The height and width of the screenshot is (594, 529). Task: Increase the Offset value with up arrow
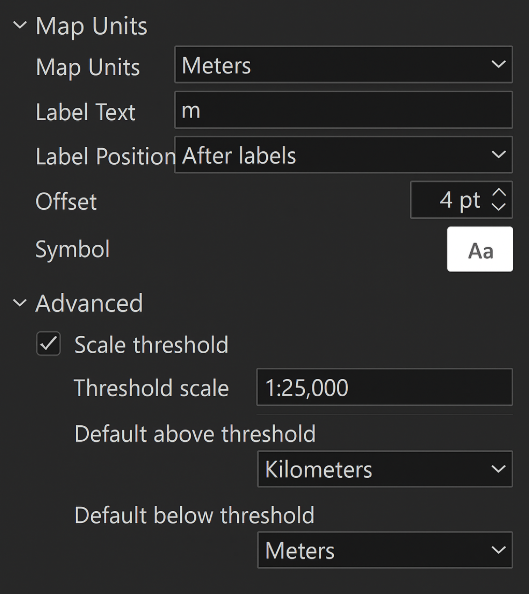[x=499, y=192]
